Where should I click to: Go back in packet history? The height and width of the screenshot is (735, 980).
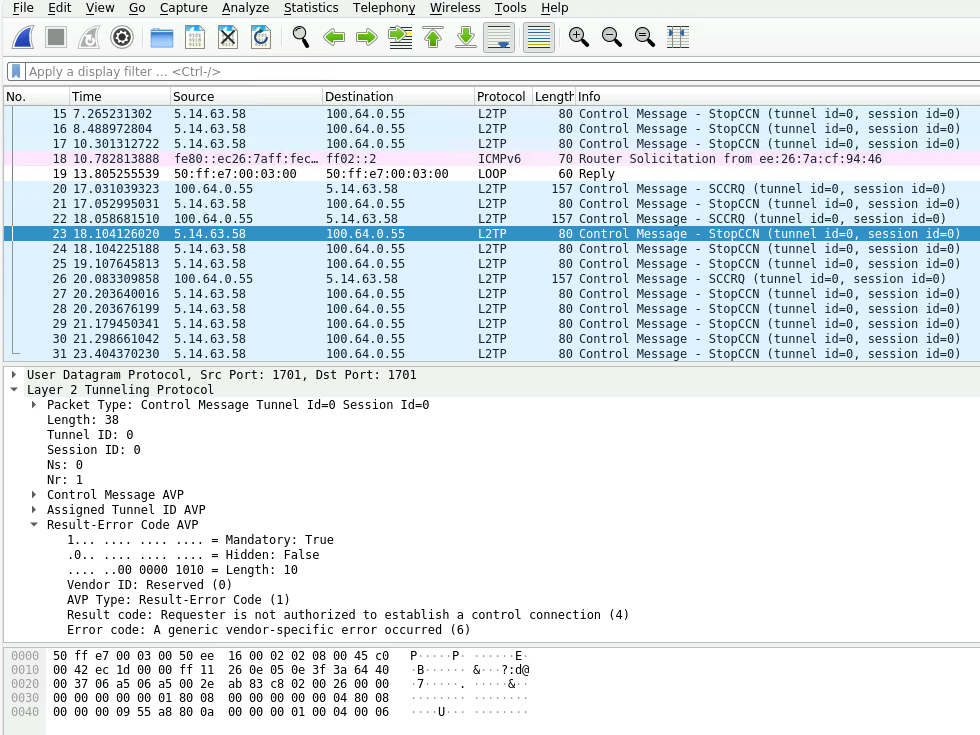[334, 38]
